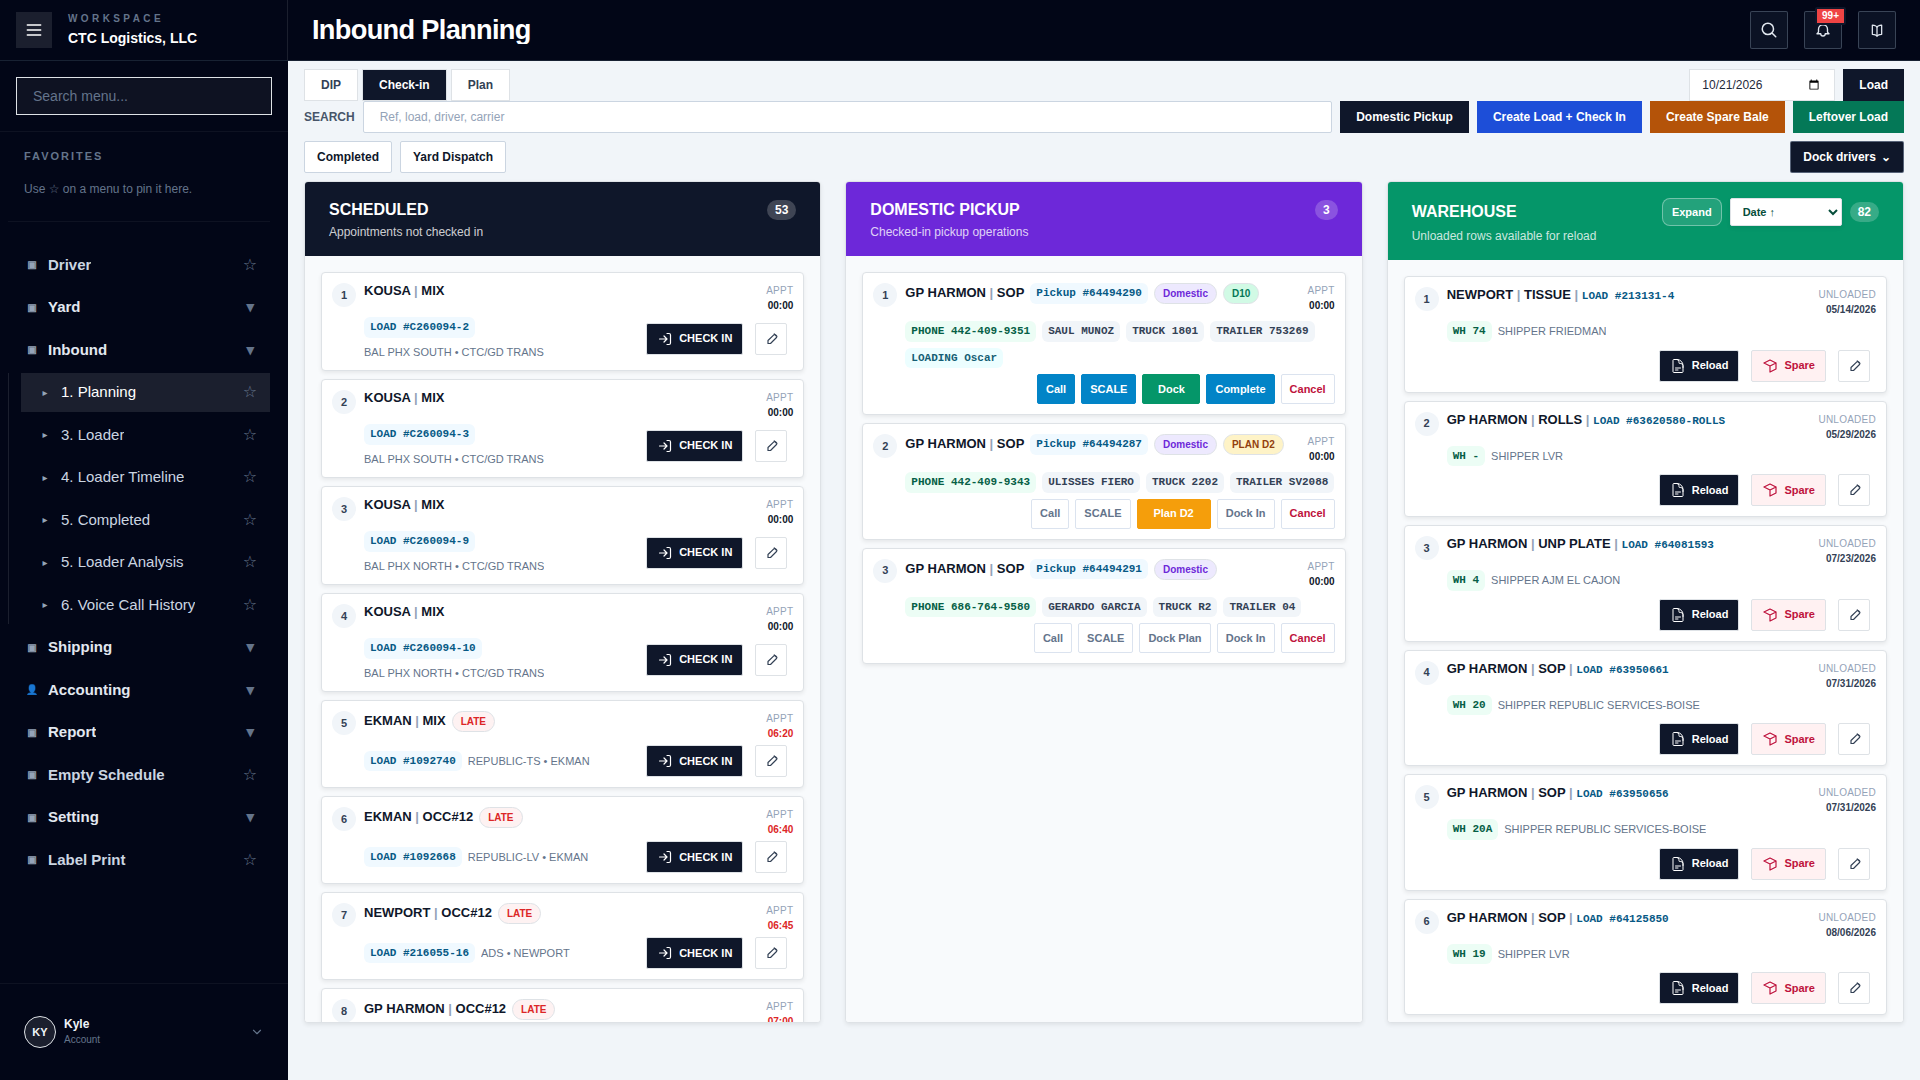
Task: Click Check In for EKMAN OCC#12 load
Action: point(694,858)
